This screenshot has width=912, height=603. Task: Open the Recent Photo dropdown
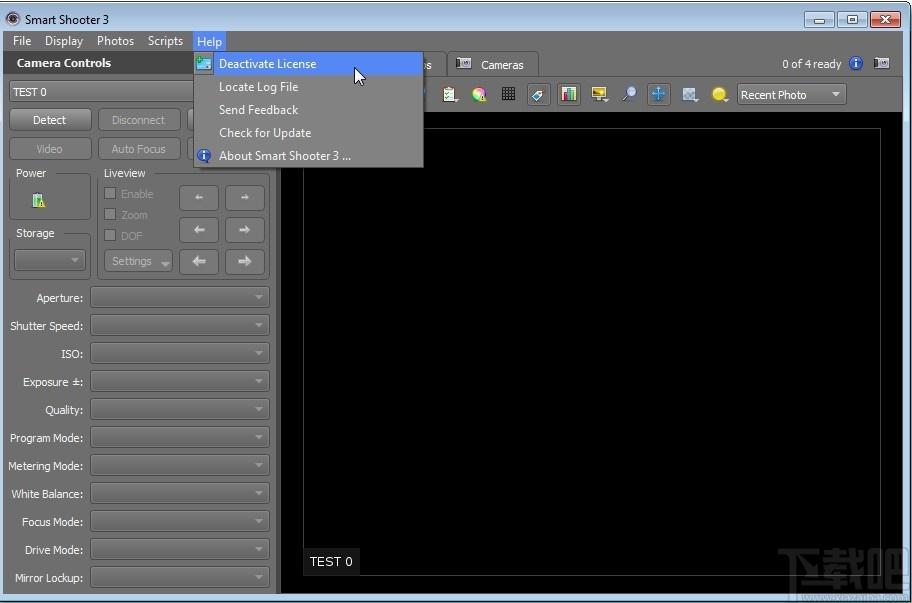[x=791, y=94]
